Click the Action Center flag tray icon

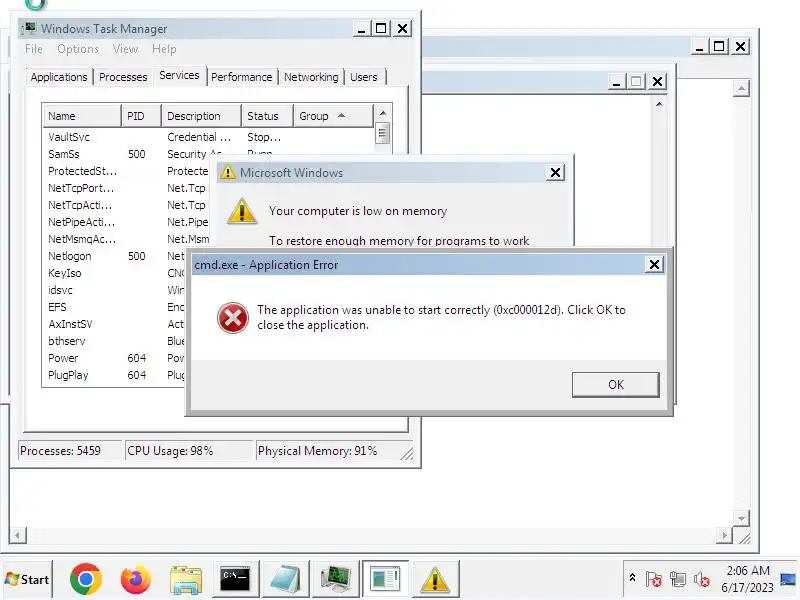[654, 579]
